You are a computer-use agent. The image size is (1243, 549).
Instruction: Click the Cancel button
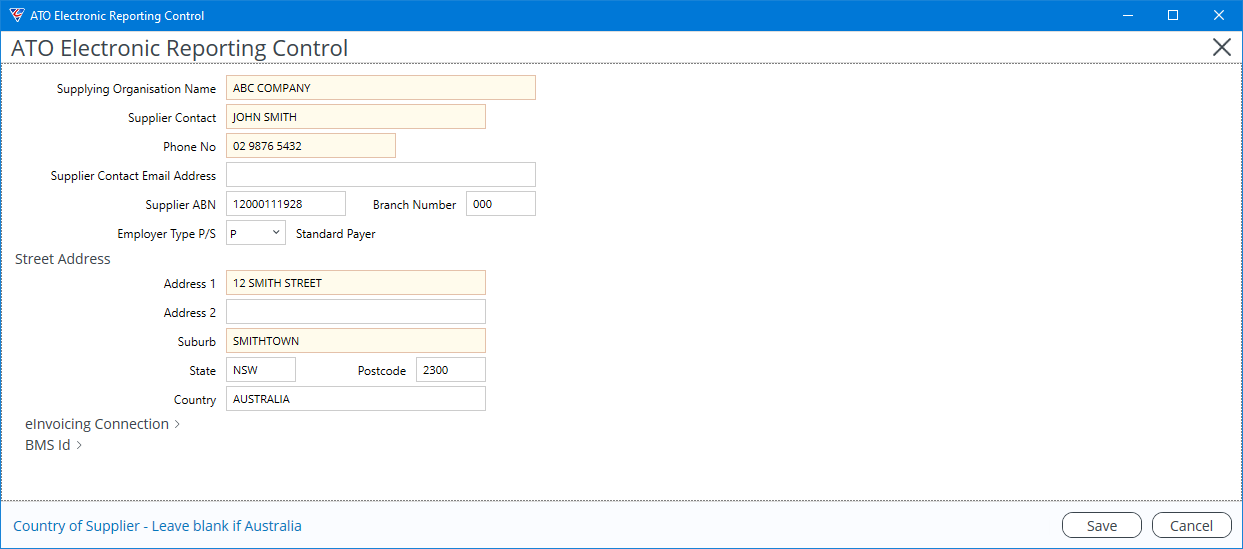coord(1191,526)
